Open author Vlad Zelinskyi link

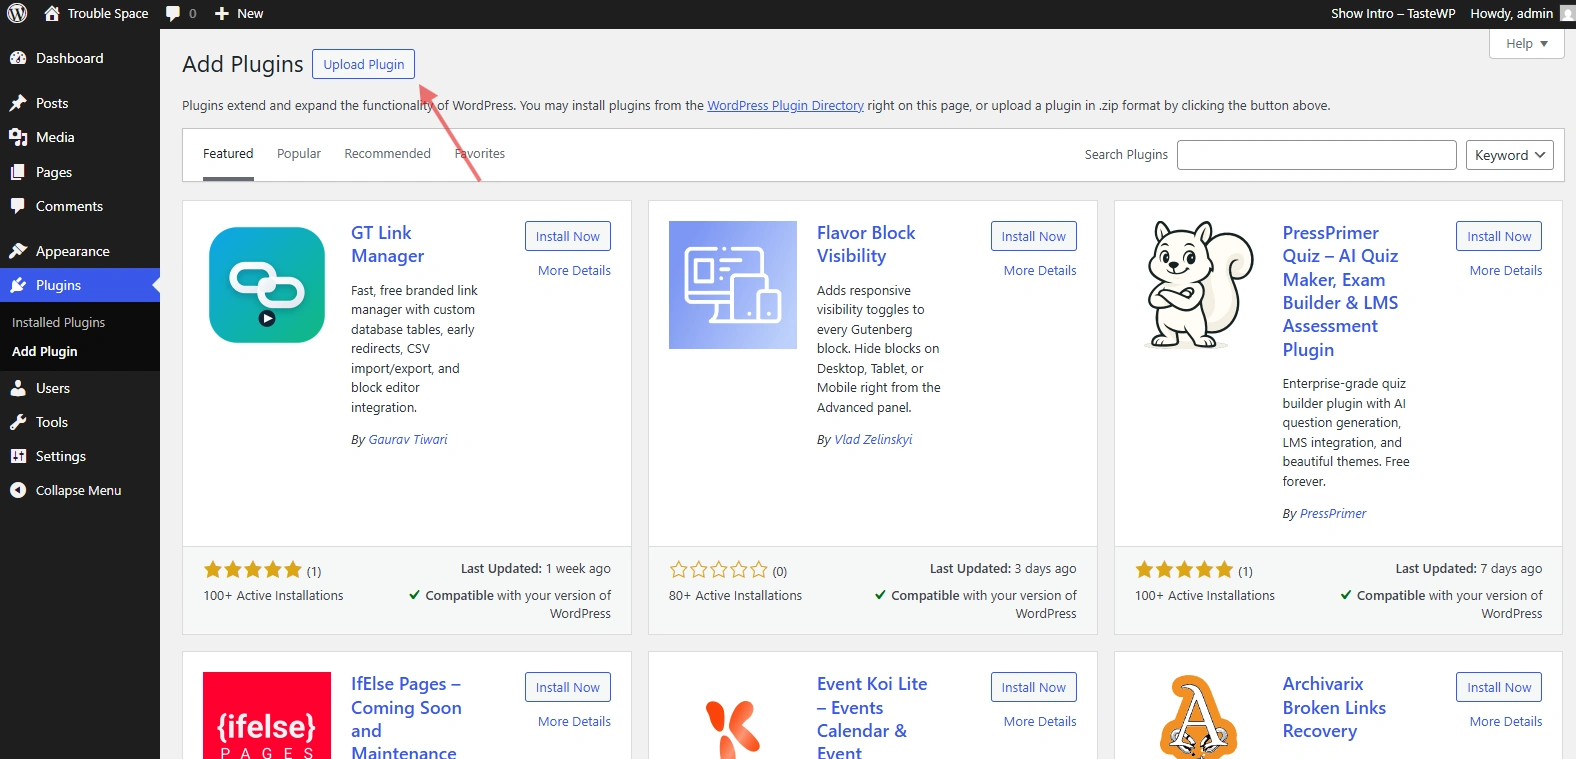point(873,440)
